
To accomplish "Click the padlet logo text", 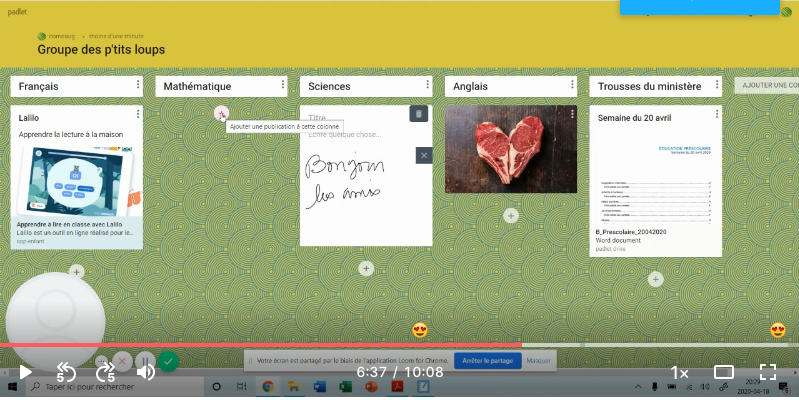I will (17, 12).
